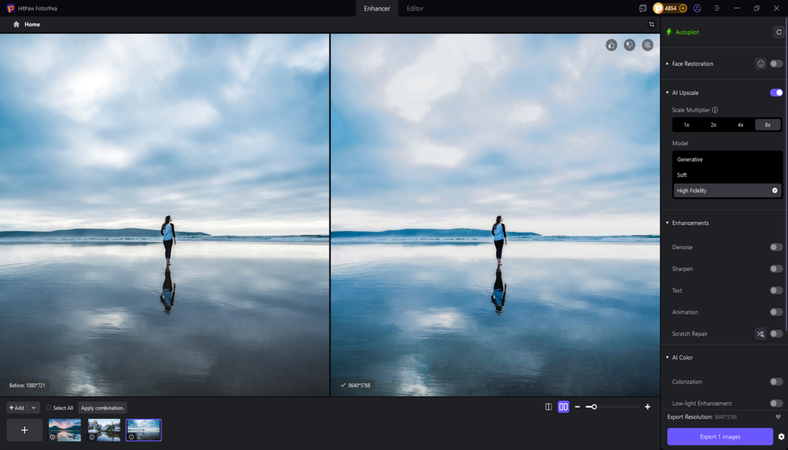Switch to split slider compare view
The height and width of the screenshot is (450, 788).
(548, 407)
